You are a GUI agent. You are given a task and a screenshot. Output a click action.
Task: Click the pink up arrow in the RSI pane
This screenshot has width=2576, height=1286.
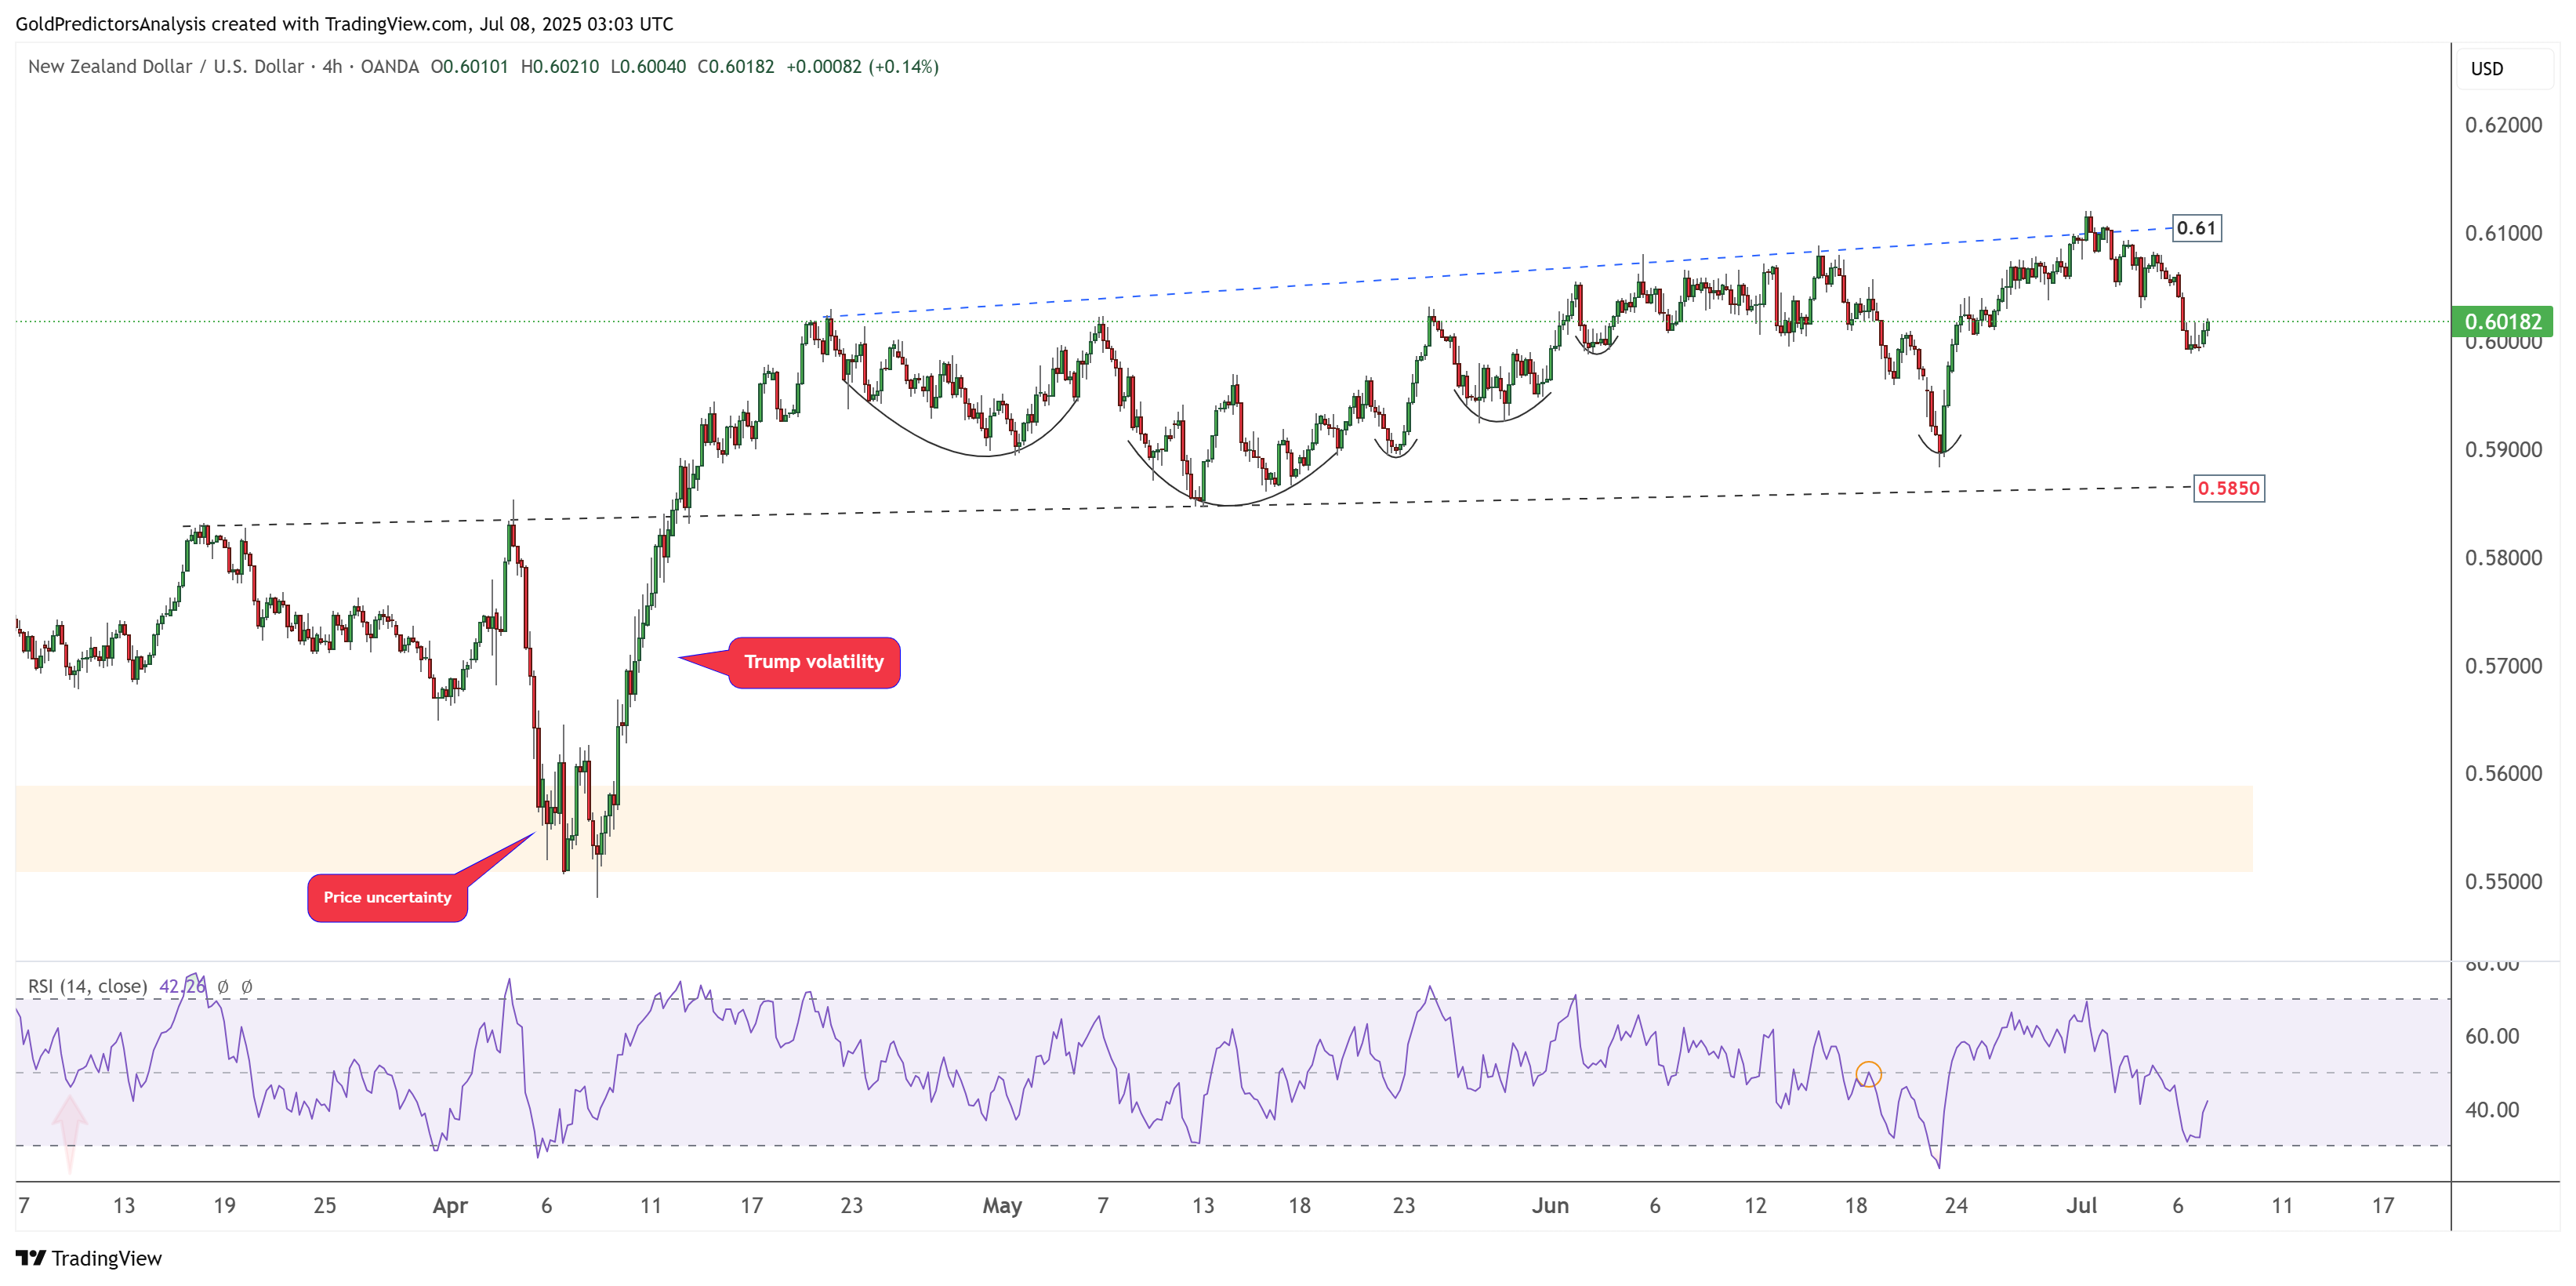coord(70,1133)
